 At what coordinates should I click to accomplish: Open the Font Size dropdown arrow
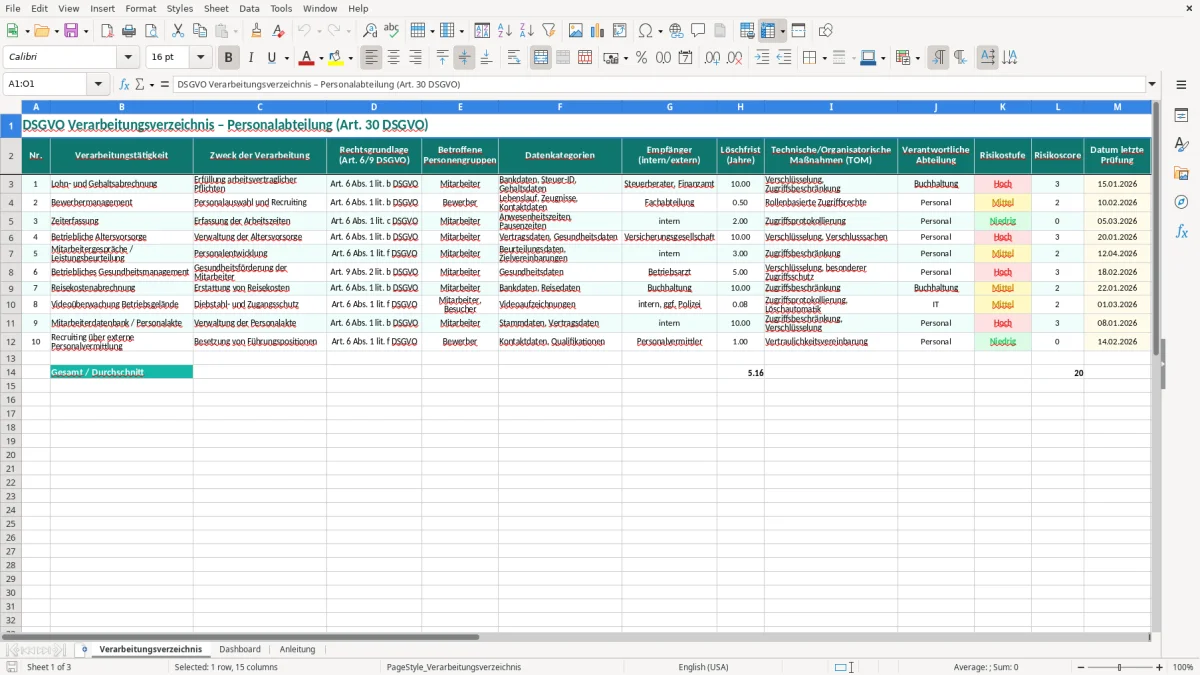point(201,58)
